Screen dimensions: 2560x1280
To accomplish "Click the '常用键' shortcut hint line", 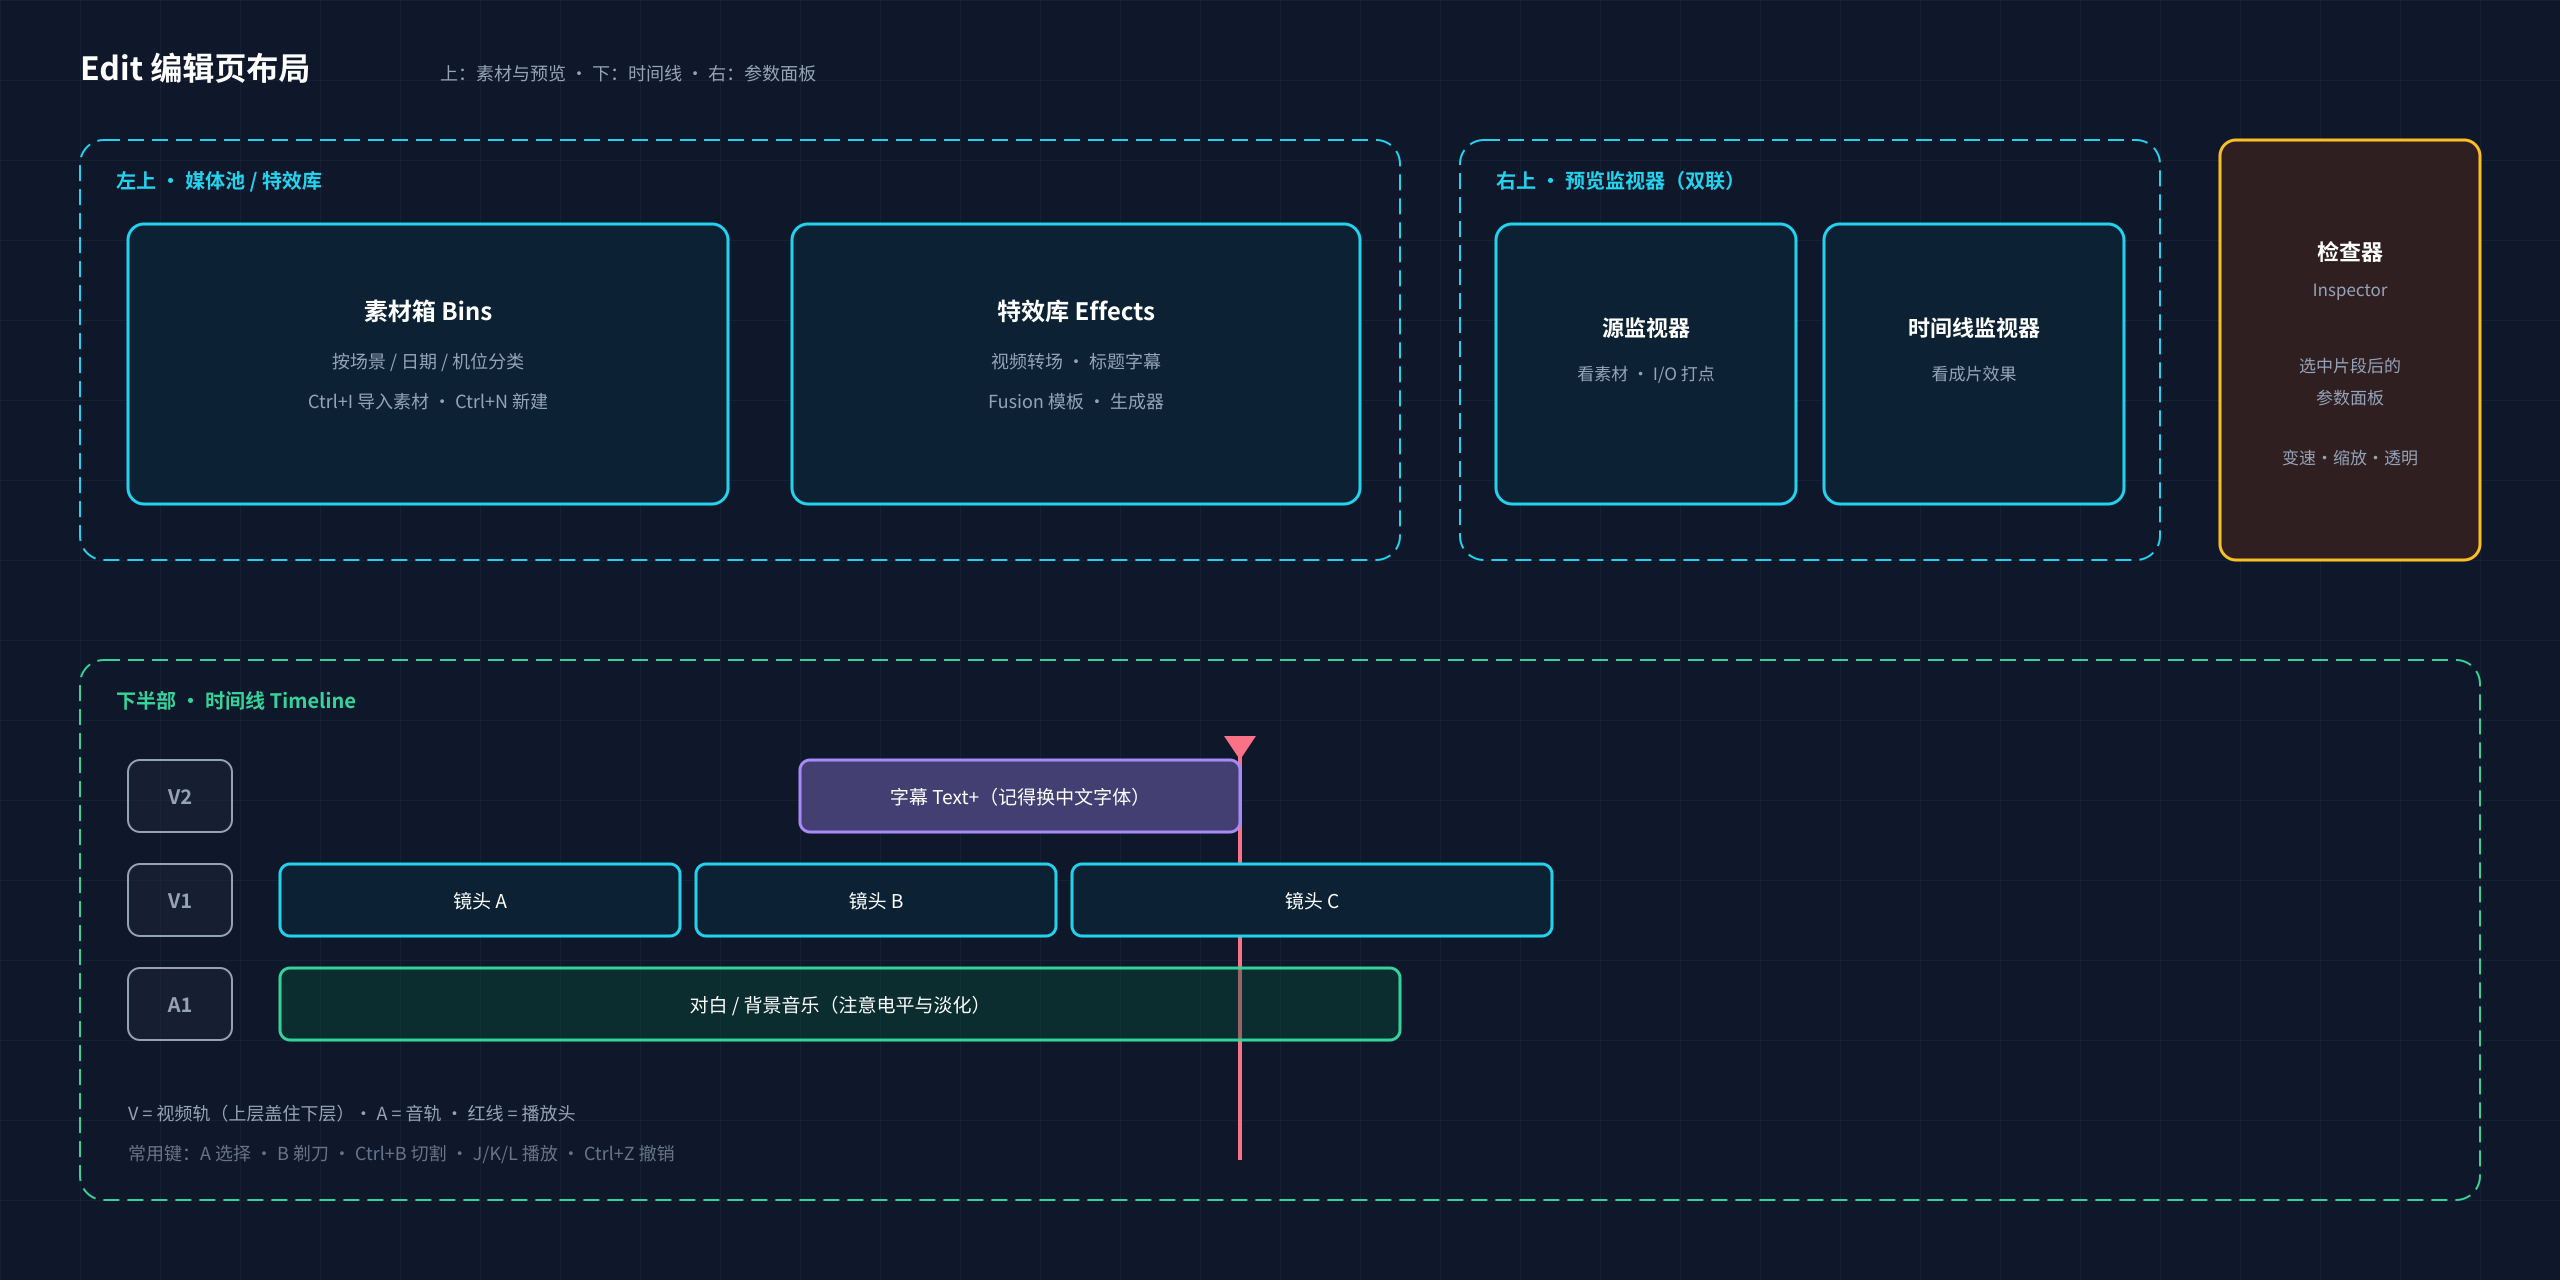I will click(x=401, y=1153).
